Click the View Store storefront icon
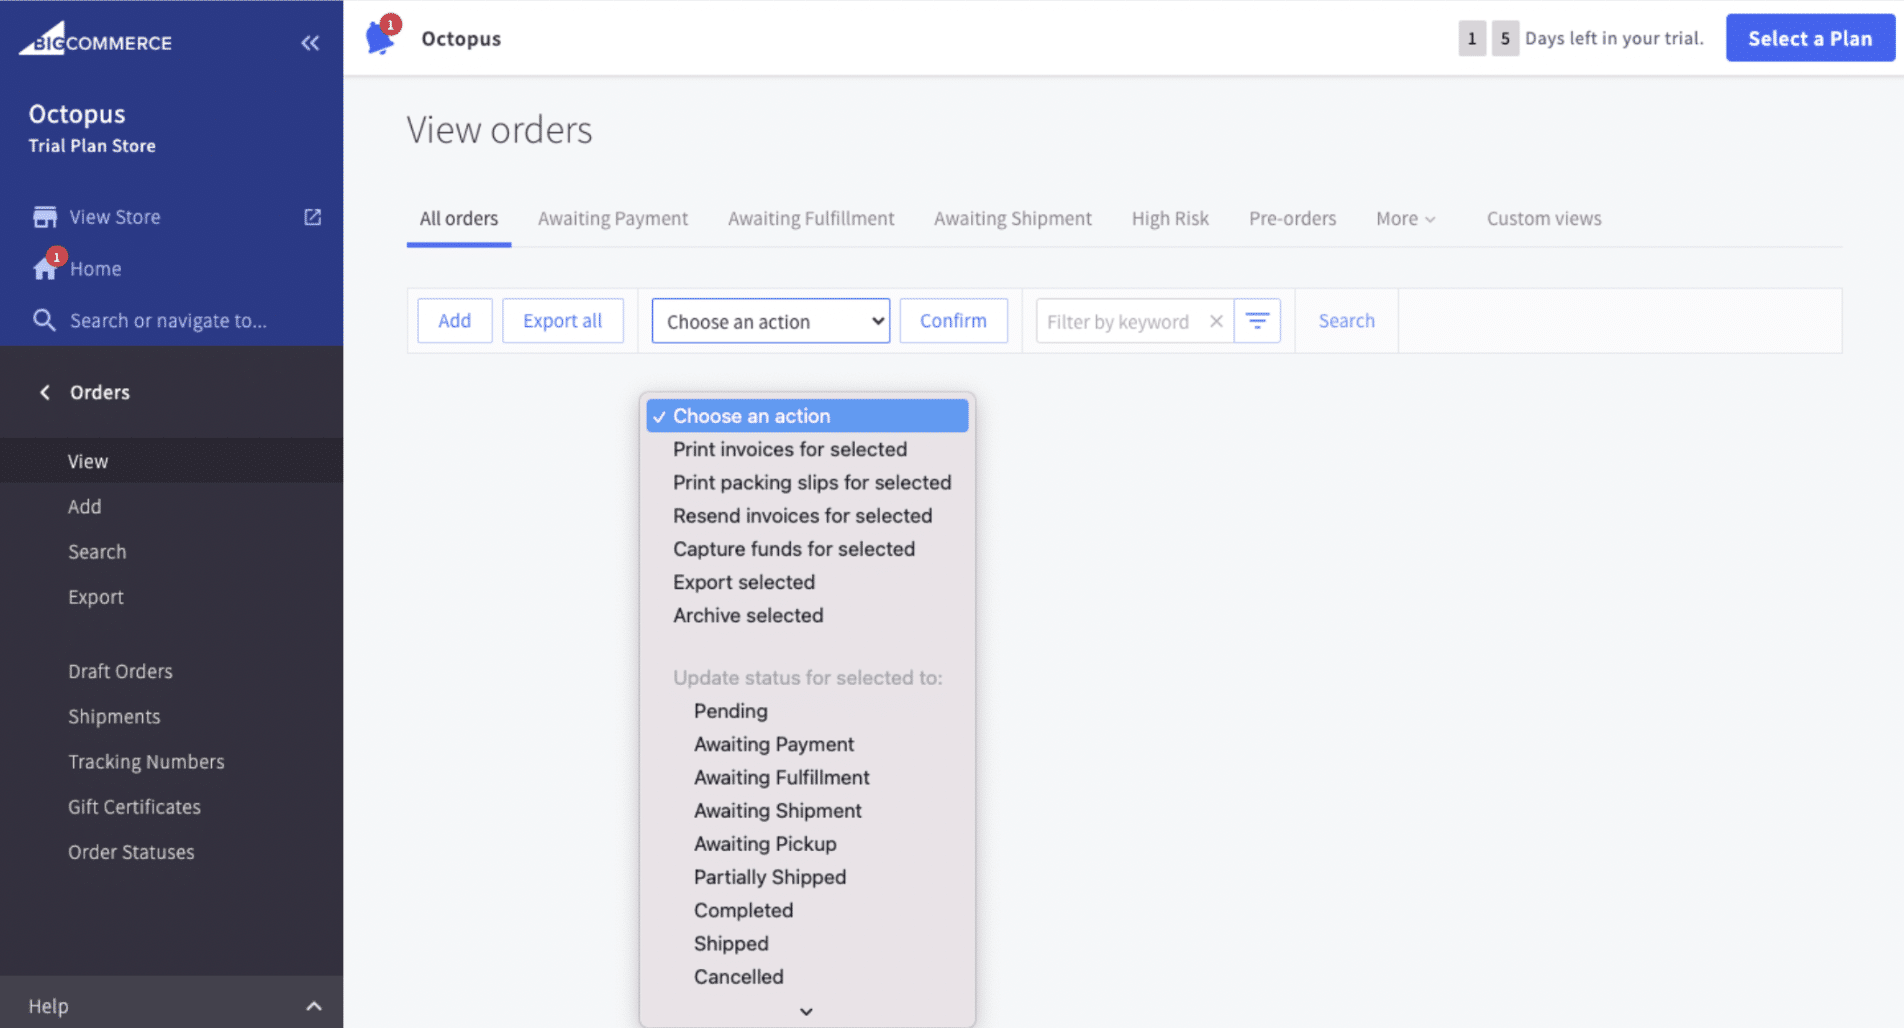The width and height of the screenshot is (1904, 1028). pyautogui.click(x=45, y=217)
